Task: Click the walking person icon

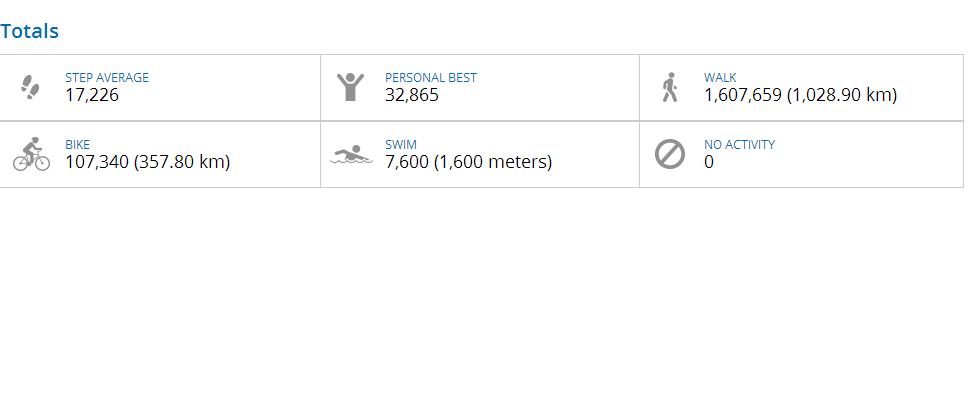Action: [x=670, y=87]
